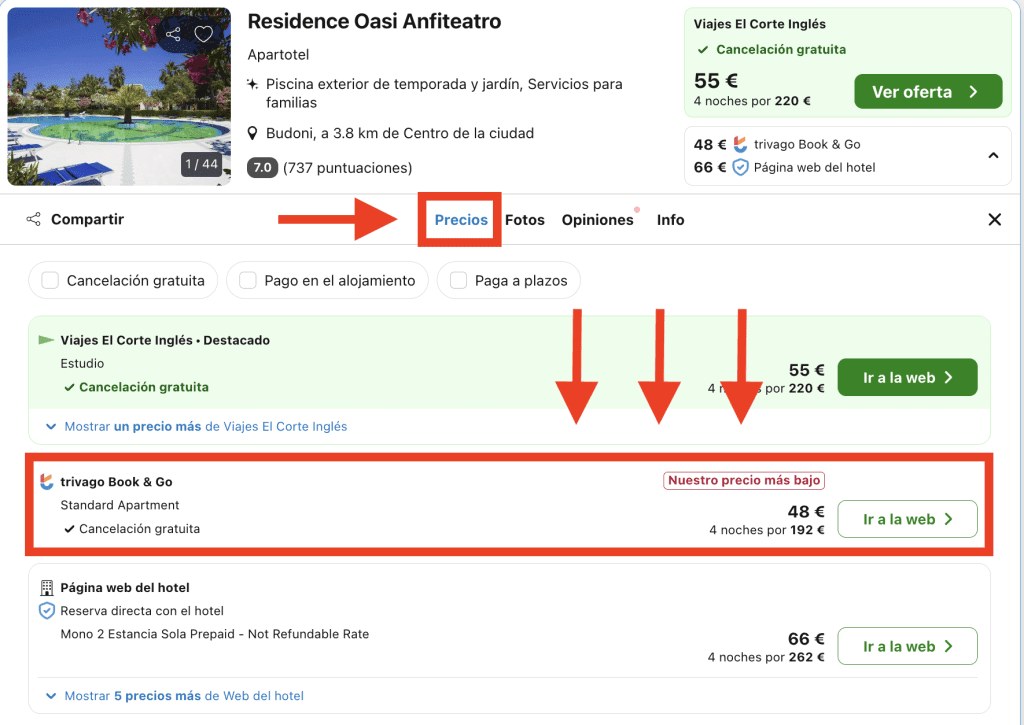Click the heart favorite icon on photo

tap(203, 35)
